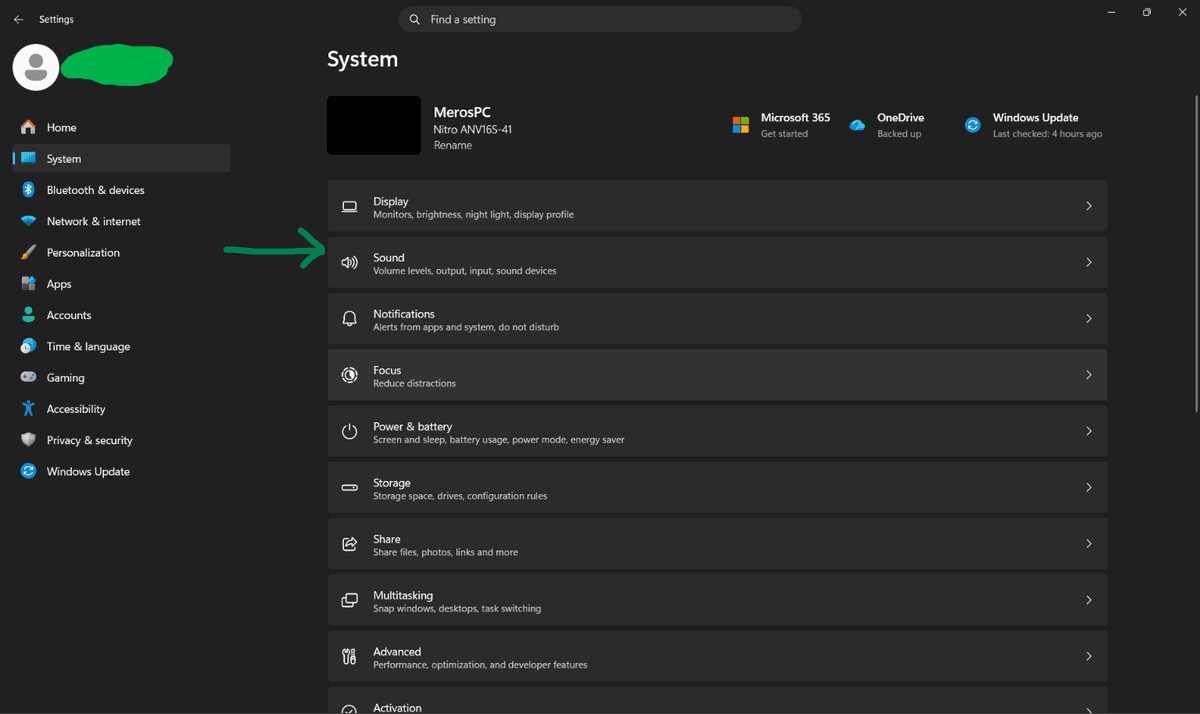Click the Nitro ANV16S-41 model text
This screenshot has height=714, width=1200.
[473, 130]
